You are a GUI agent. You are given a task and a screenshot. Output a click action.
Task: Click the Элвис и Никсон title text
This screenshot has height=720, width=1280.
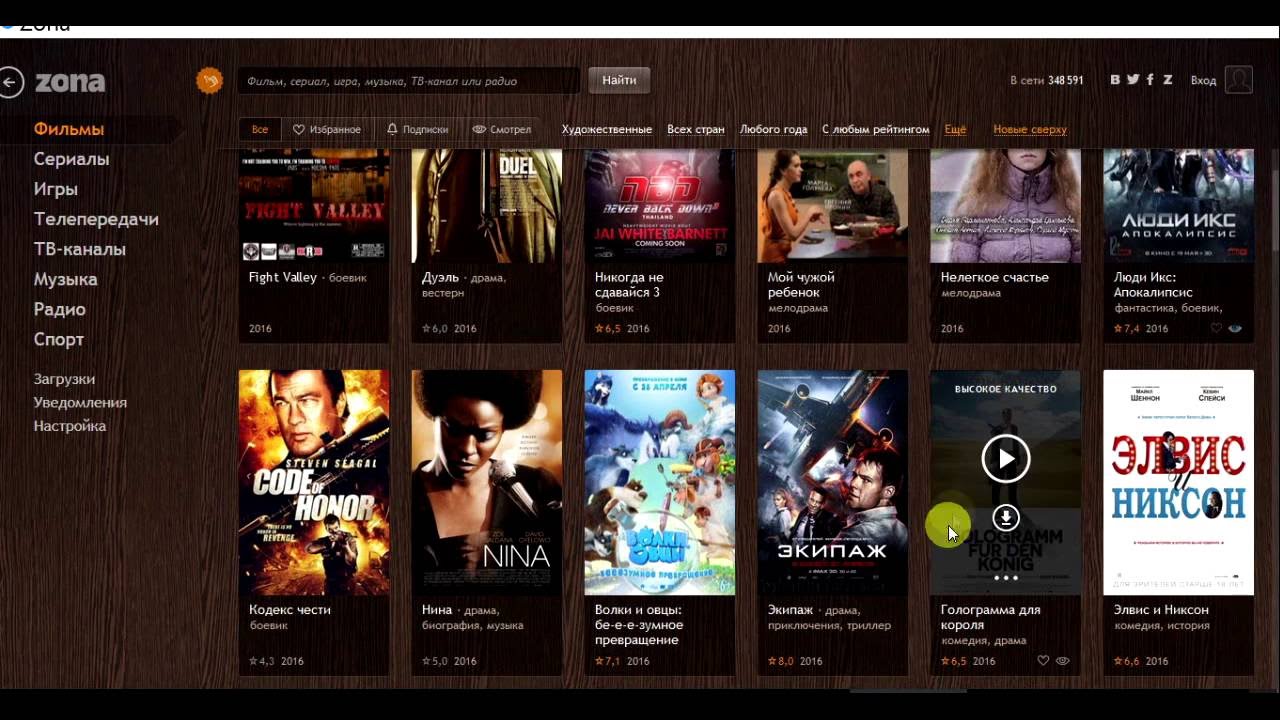coord(1161,610)
